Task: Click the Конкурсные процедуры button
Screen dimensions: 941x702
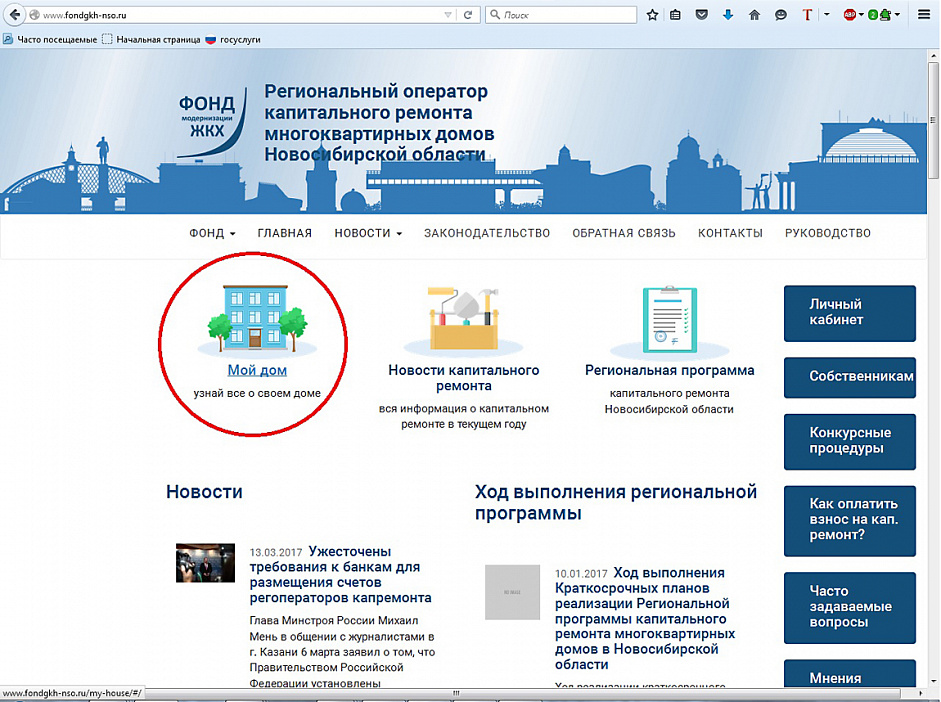Action: [x=850, y=442]
